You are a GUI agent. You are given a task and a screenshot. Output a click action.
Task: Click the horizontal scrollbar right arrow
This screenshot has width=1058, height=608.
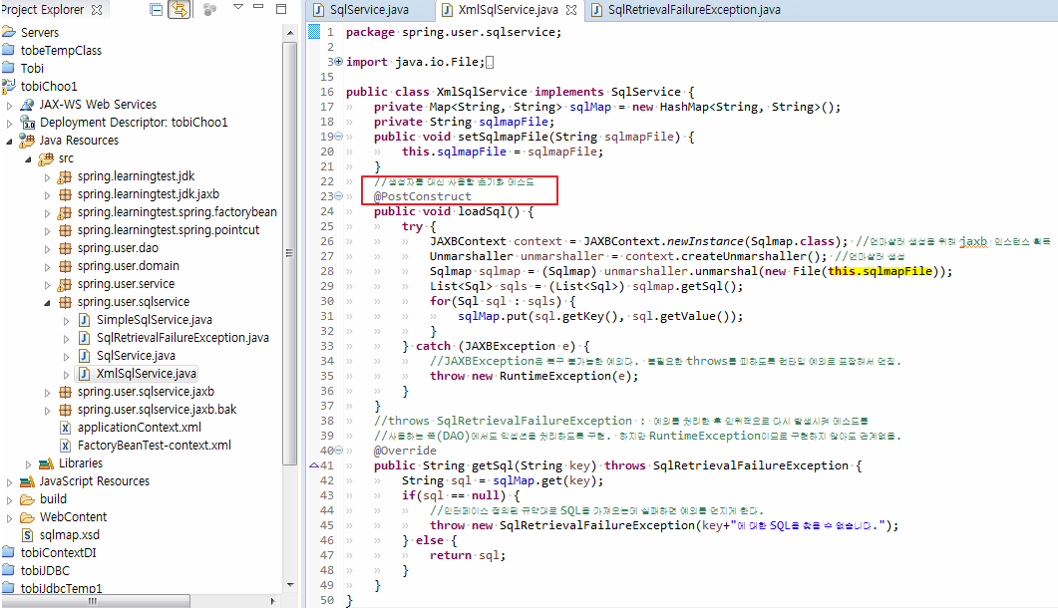click(273, 601)
